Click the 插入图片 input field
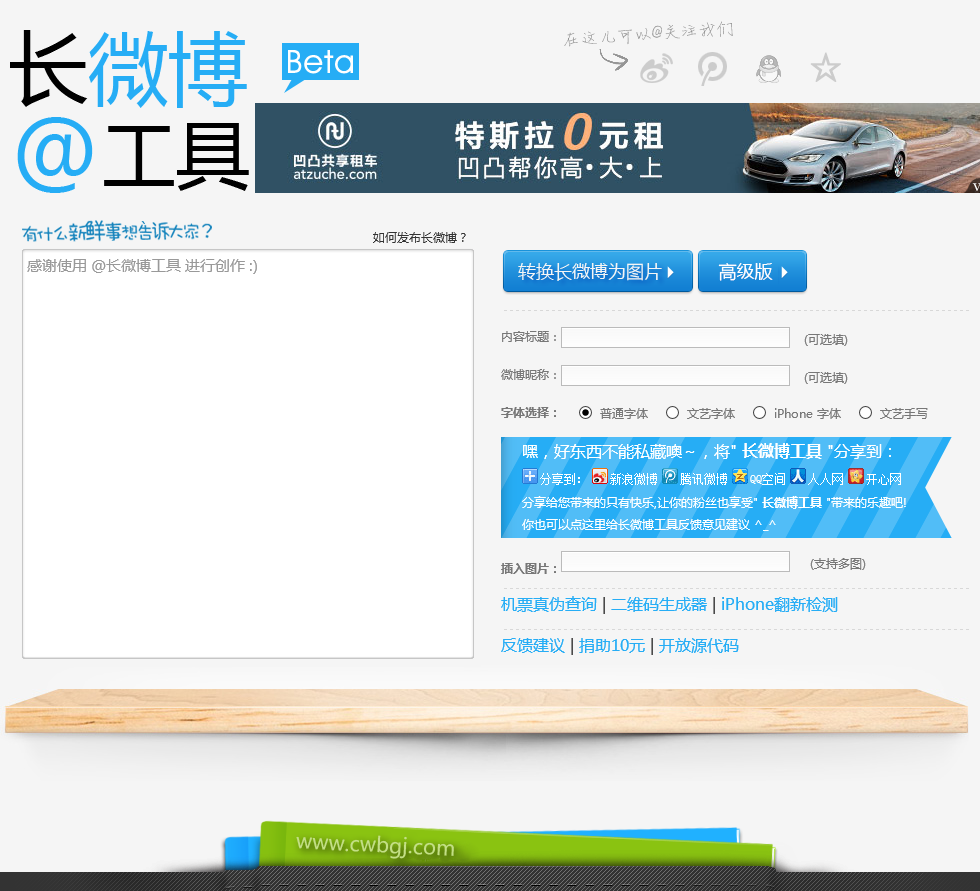 (x=675, y=561)
